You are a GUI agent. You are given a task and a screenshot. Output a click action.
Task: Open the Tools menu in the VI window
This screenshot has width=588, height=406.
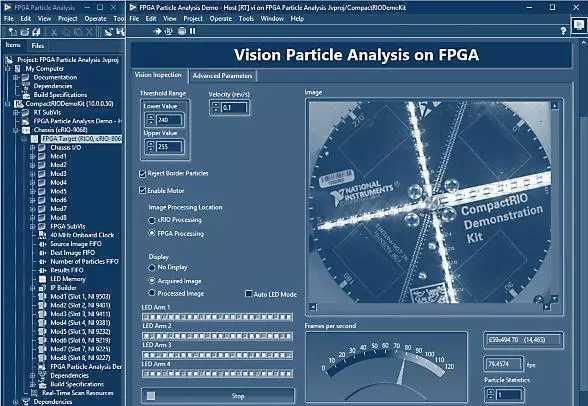pyautogui.click(x=246, y=19)
